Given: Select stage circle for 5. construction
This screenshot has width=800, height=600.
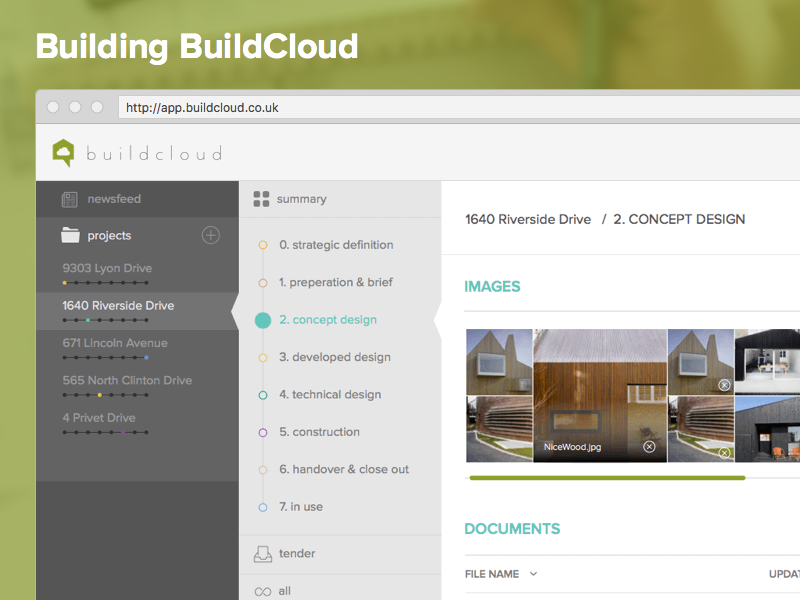Looking at the screenshot, I should click(263, 433).
